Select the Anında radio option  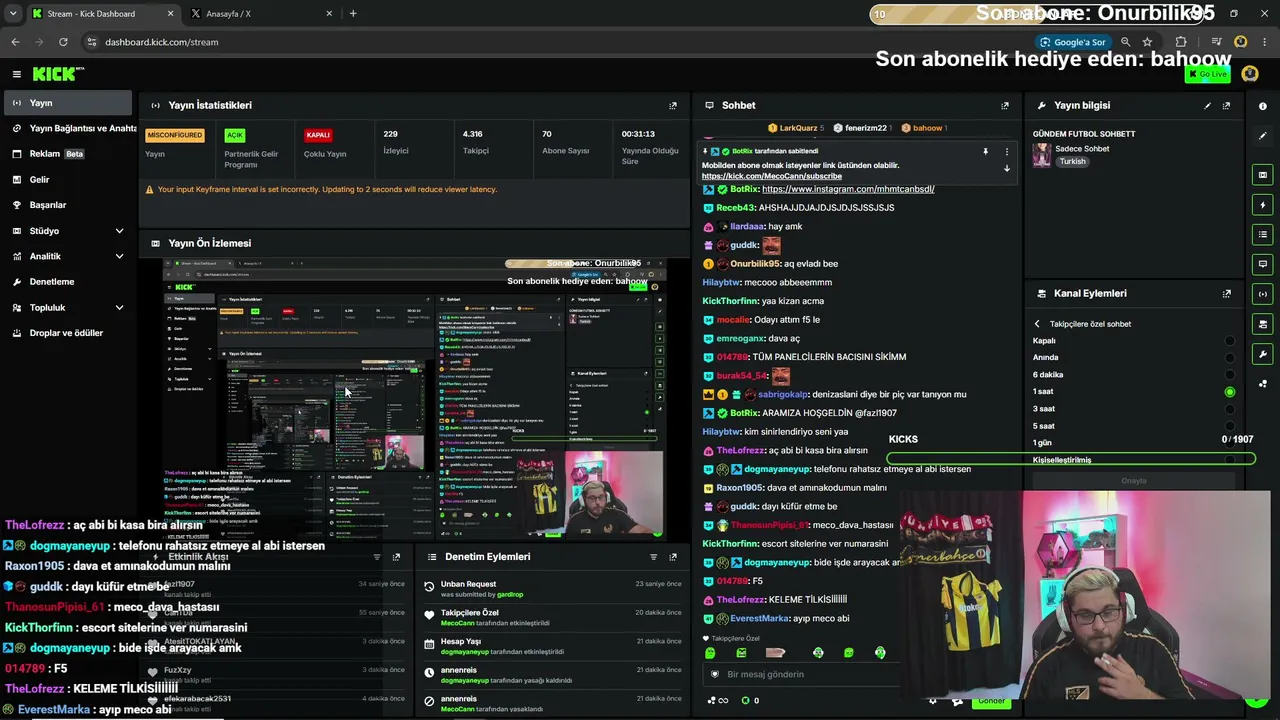coord(1230,358)
